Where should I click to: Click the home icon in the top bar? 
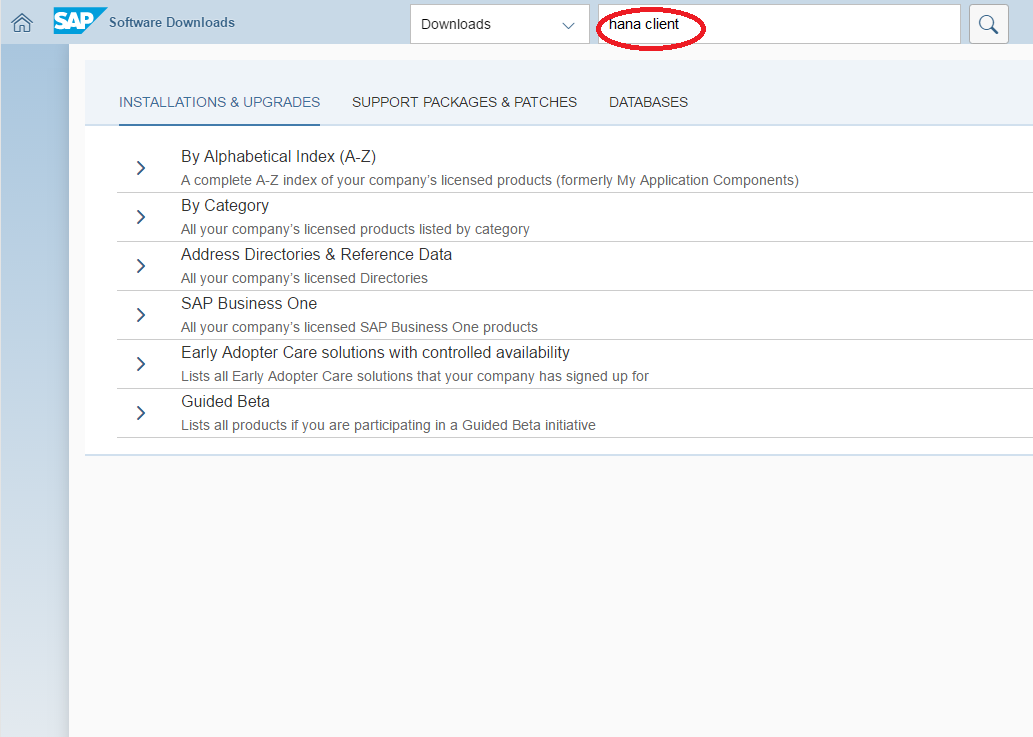[x=20, y=21]
